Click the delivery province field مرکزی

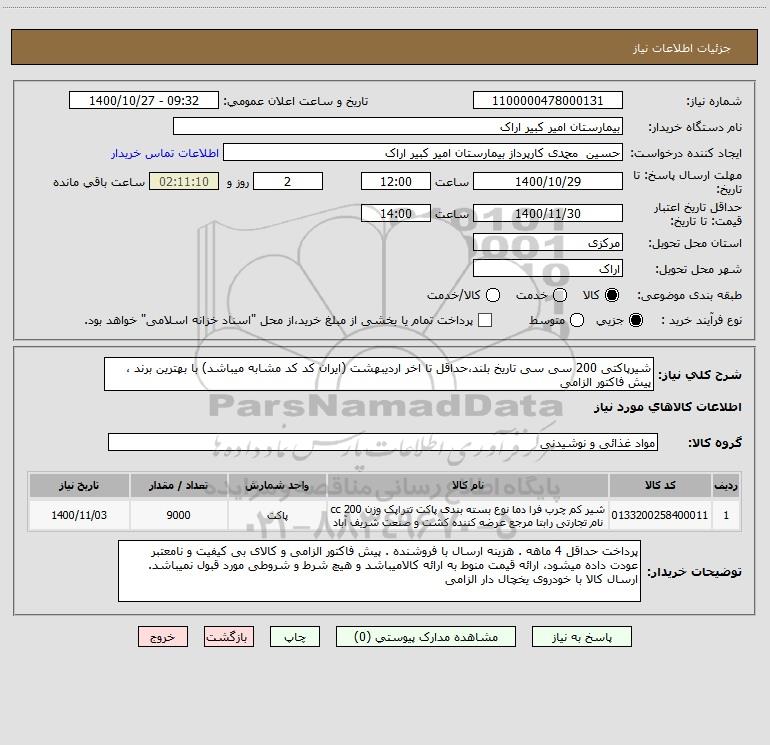(x=548, y=243)
